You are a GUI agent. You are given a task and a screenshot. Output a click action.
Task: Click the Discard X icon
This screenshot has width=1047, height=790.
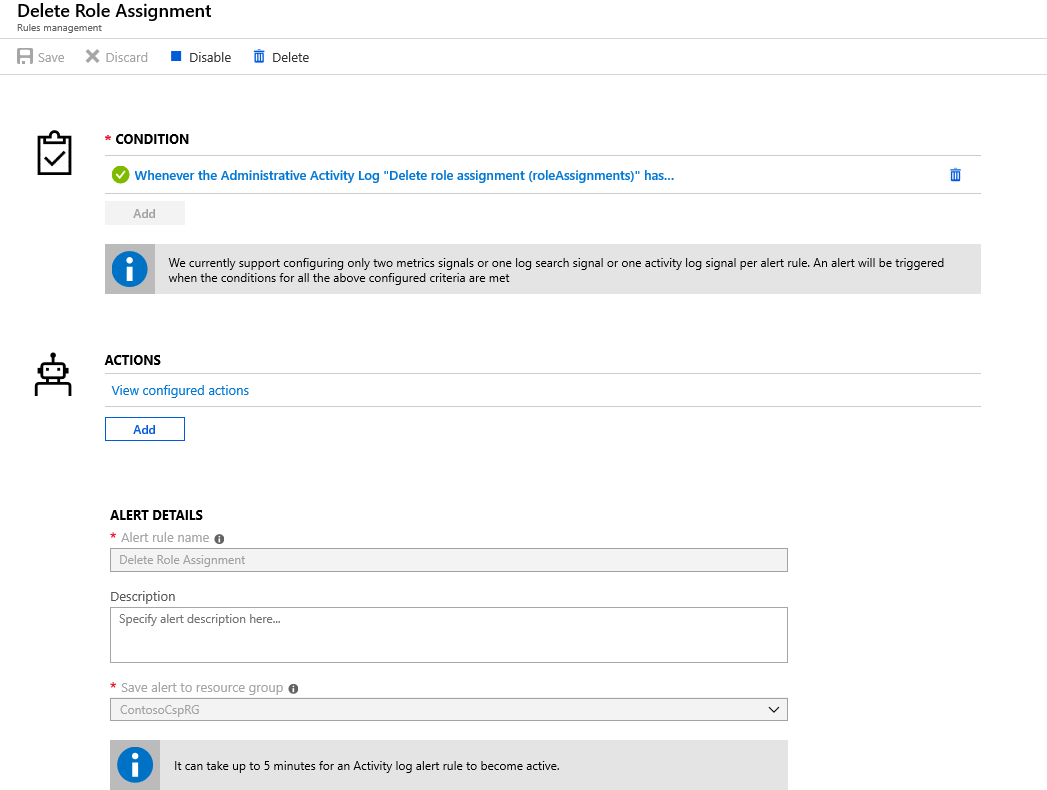pyautogui.click(x=92, y=56)
